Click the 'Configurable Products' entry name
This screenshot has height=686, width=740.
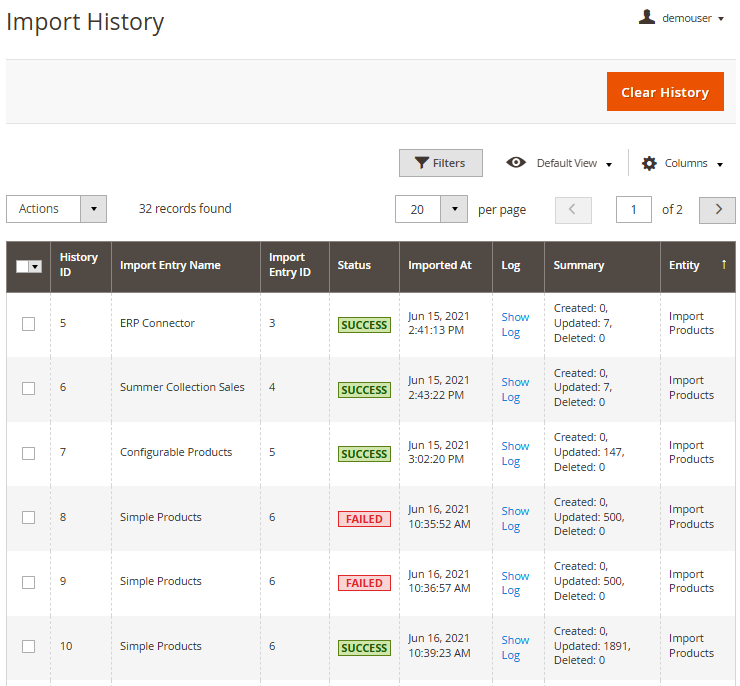tap(176, 452)
